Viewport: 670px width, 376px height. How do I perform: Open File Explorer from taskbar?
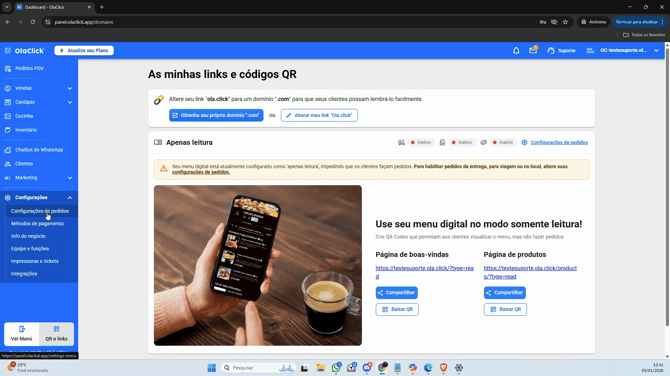pyautogui.click(x=320, y=368)
